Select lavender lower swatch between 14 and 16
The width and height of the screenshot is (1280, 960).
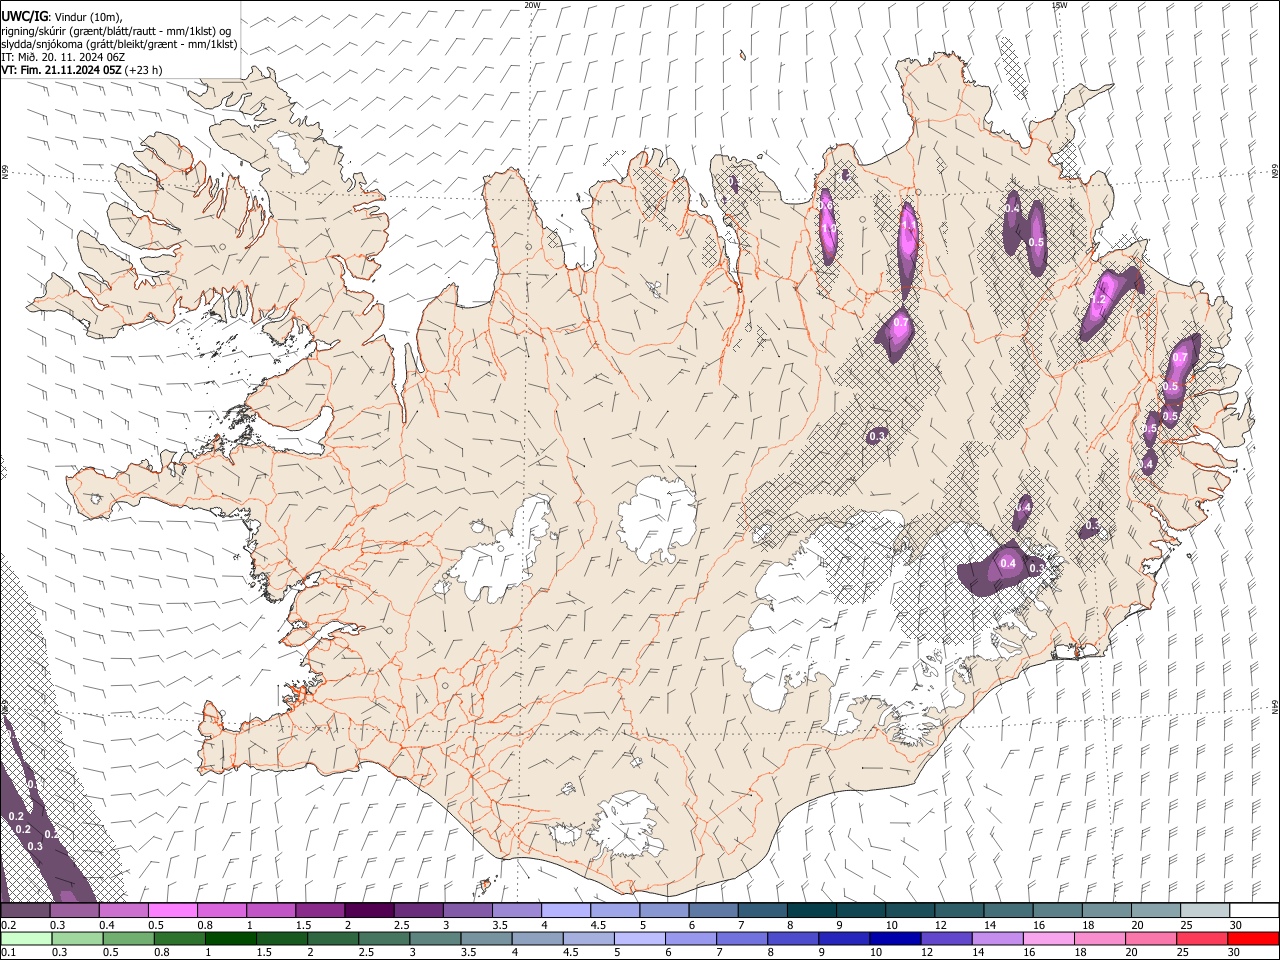tap(998, 938)
